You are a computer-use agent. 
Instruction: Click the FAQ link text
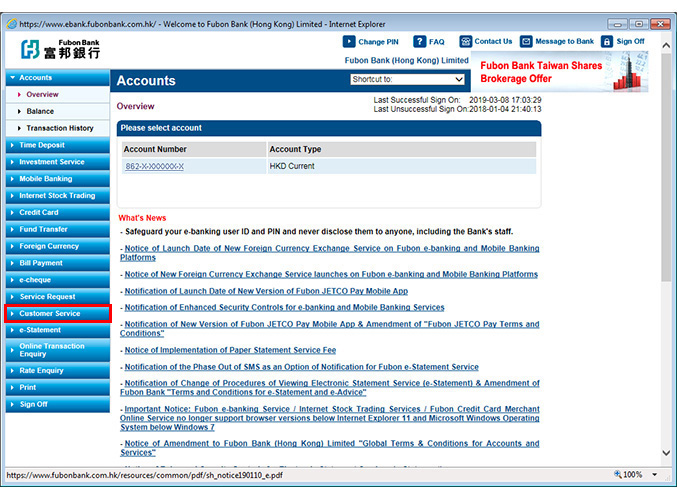pyautogui.click(x=437, y=42)
